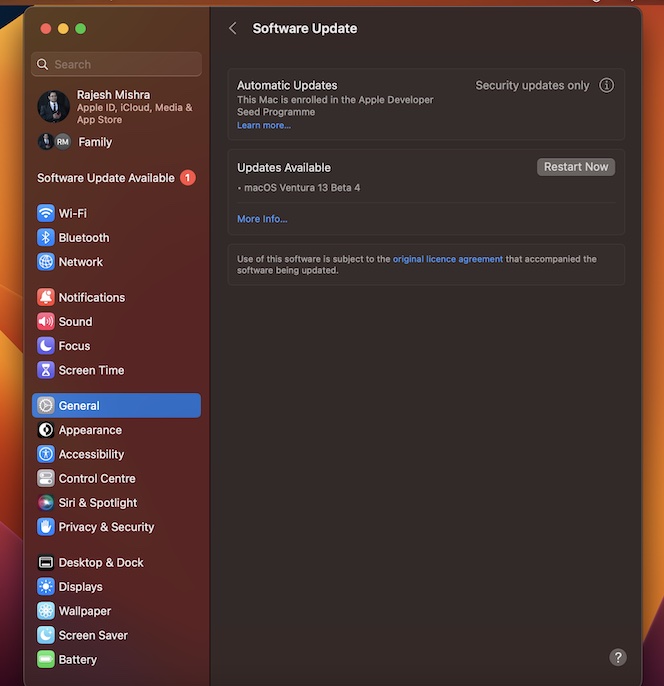
Task: Click Rajesh Mishra profile picture
Action: 53,106
